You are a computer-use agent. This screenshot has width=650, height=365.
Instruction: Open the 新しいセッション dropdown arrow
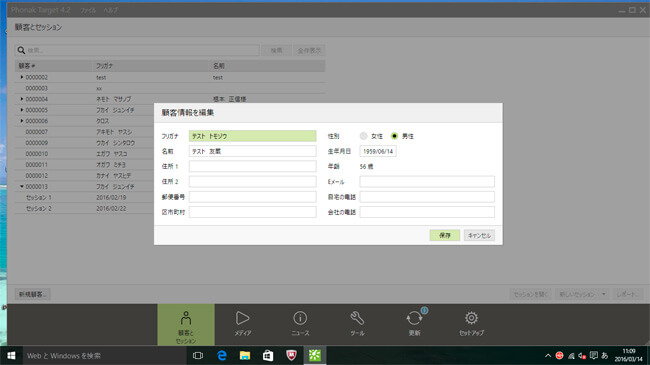click(x=604, y=294)
